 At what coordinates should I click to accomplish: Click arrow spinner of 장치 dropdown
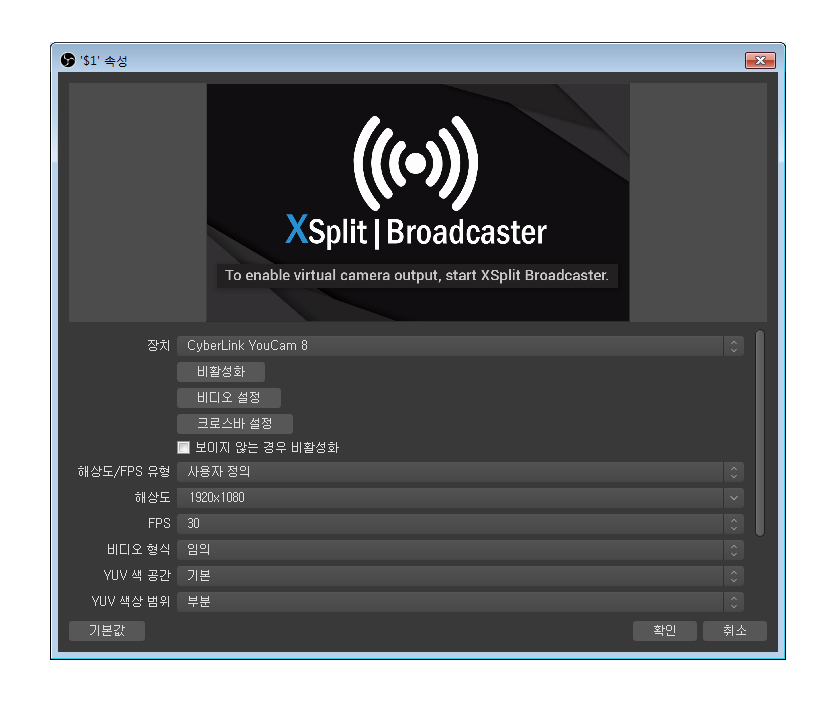tap(734, 346)
